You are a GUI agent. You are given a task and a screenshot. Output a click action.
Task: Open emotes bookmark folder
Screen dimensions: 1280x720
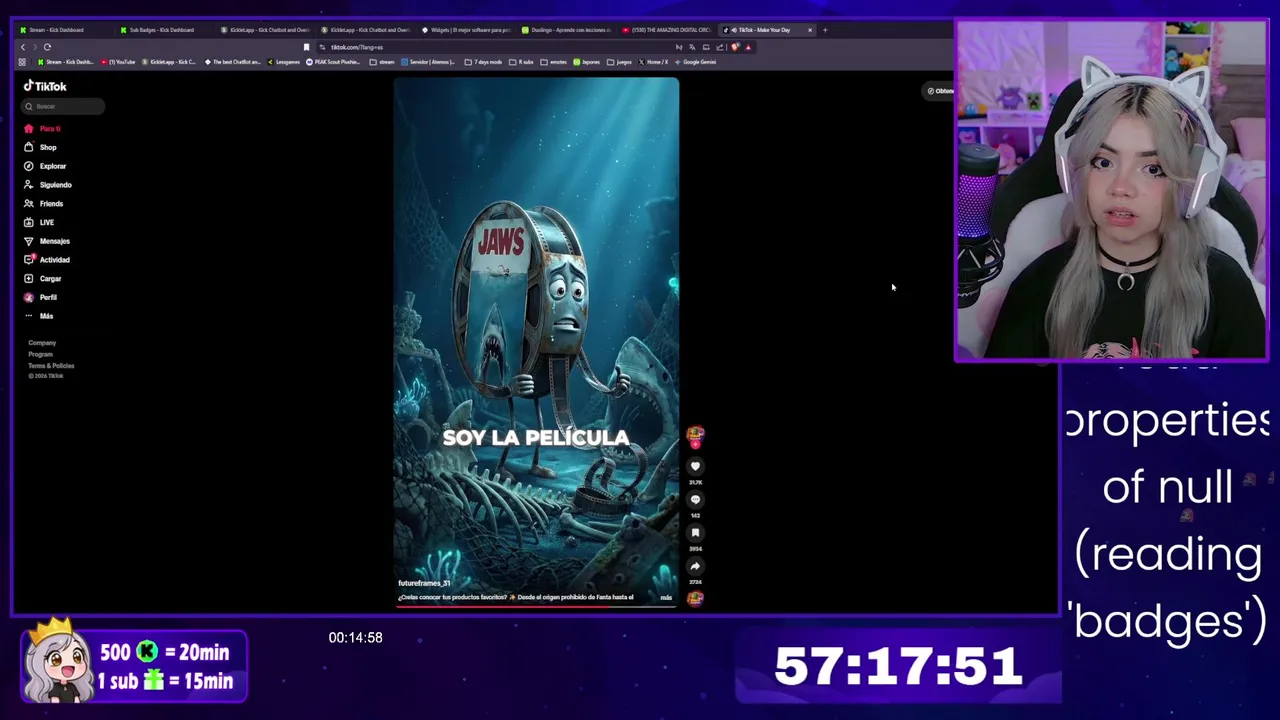[x=554, y=62]
